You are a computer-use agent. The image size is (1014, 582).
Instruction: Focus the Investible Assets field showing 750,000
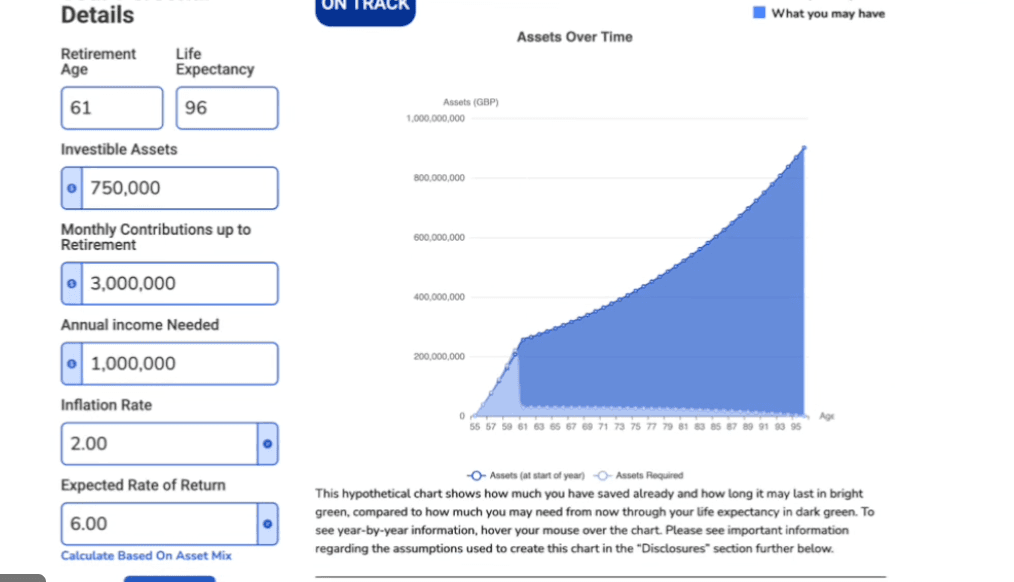[178, 188]
